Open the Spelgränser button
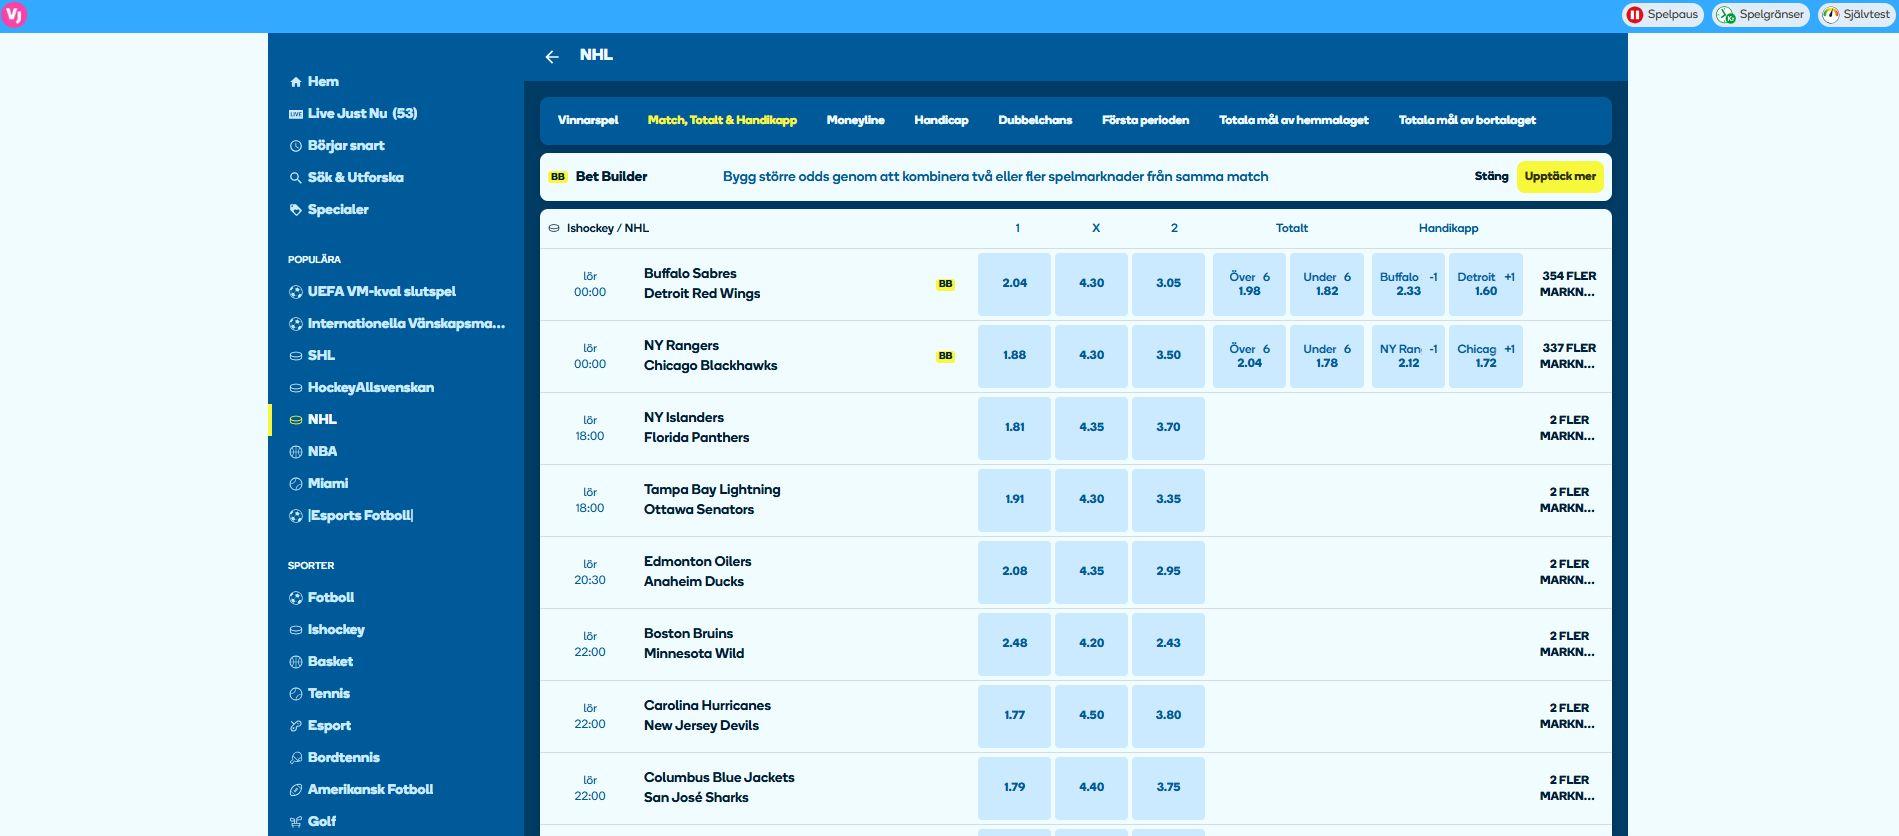 click(1760, 15)
